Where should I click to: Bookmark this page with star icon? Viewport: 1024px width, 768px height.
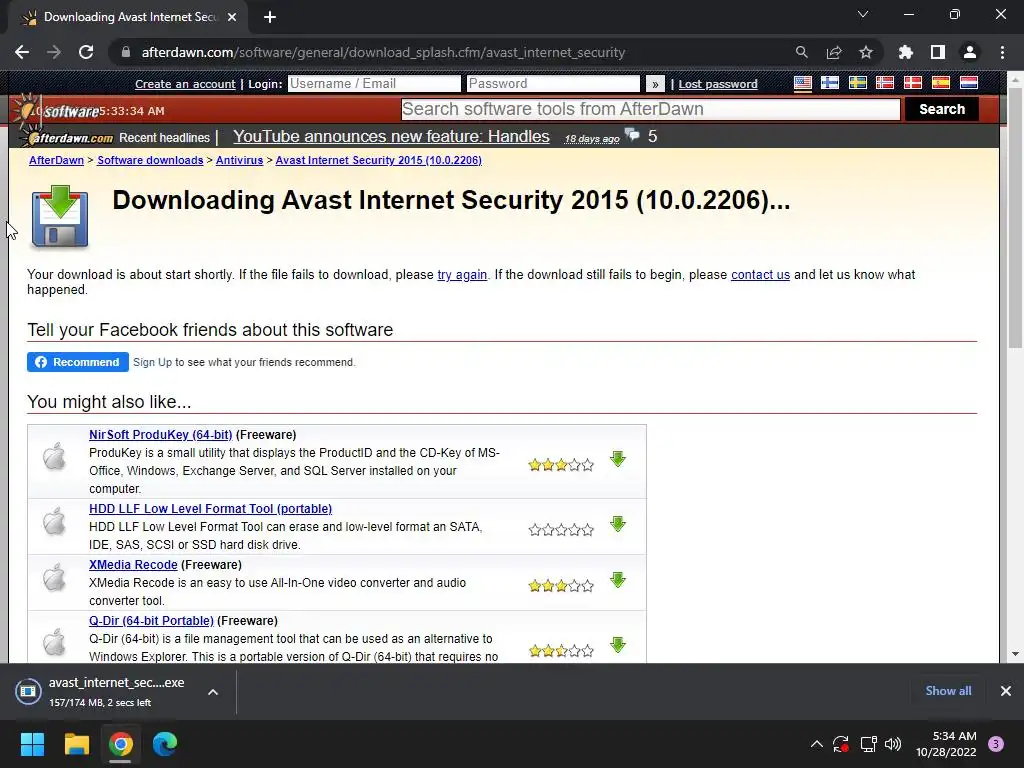866,52
